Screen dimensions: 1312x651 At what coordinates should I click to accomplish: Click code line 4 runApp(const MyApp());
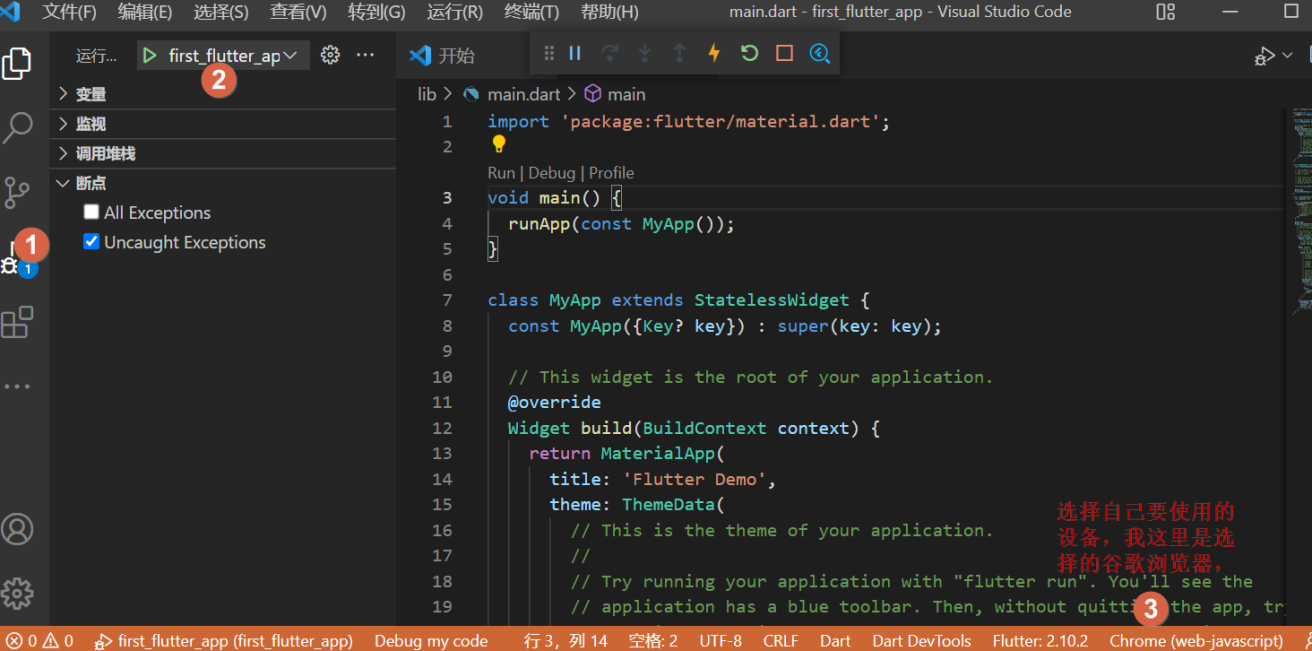pyautogui.click(x=621, y=224)
